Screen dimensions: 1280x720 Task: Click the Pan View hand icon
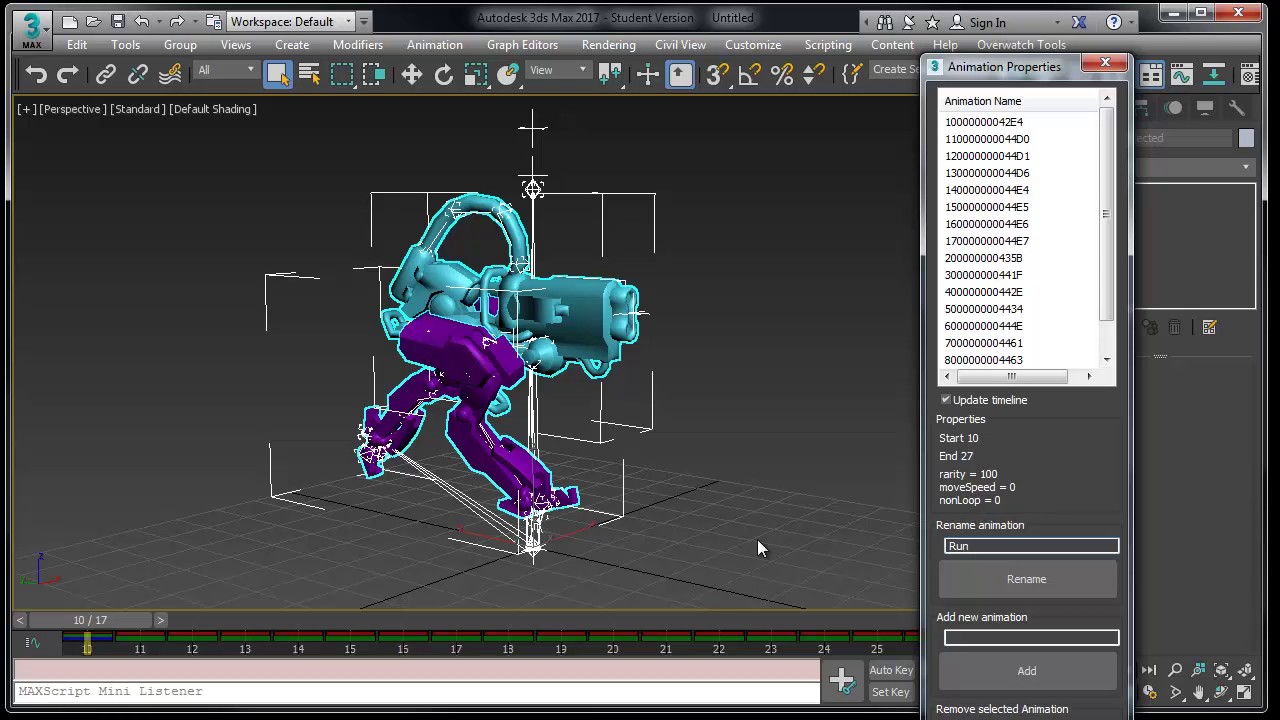(1198, 692)
